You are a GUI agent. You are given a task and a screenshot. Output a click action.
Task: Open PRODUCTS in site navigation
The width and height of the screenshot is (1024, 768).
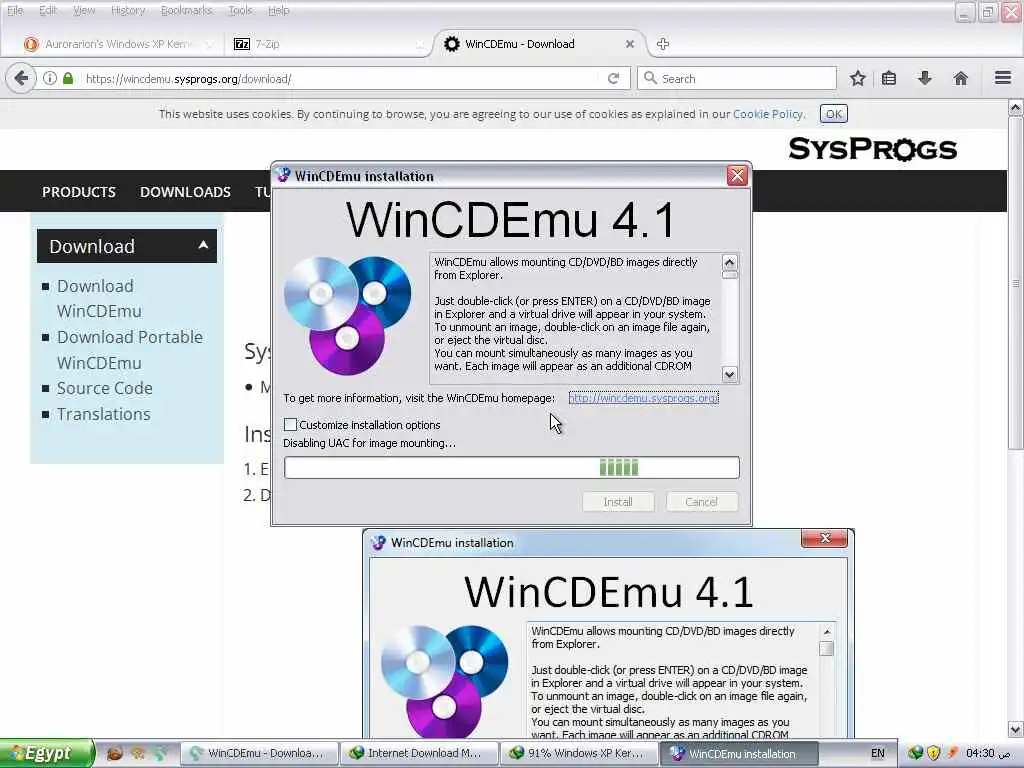78,192
